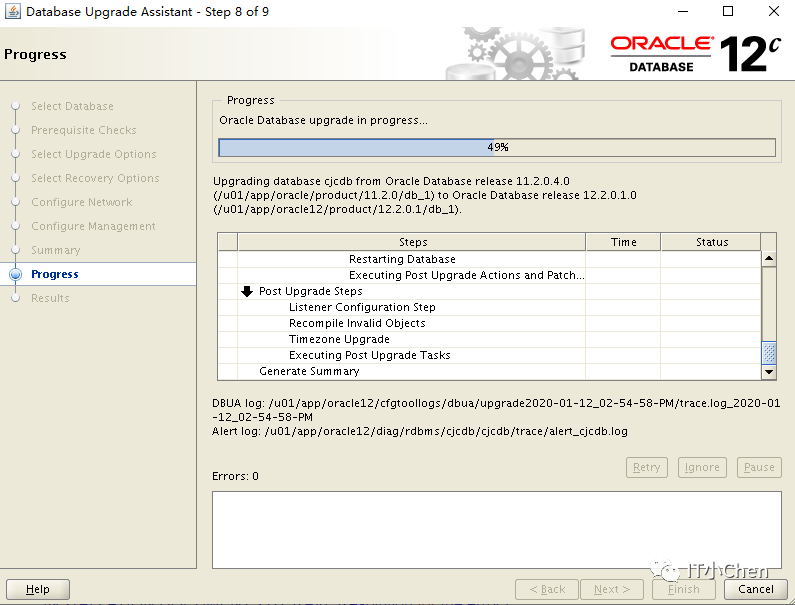795x605 pixels.
Task: Select the Results step in sidebar
Action: 50,298
